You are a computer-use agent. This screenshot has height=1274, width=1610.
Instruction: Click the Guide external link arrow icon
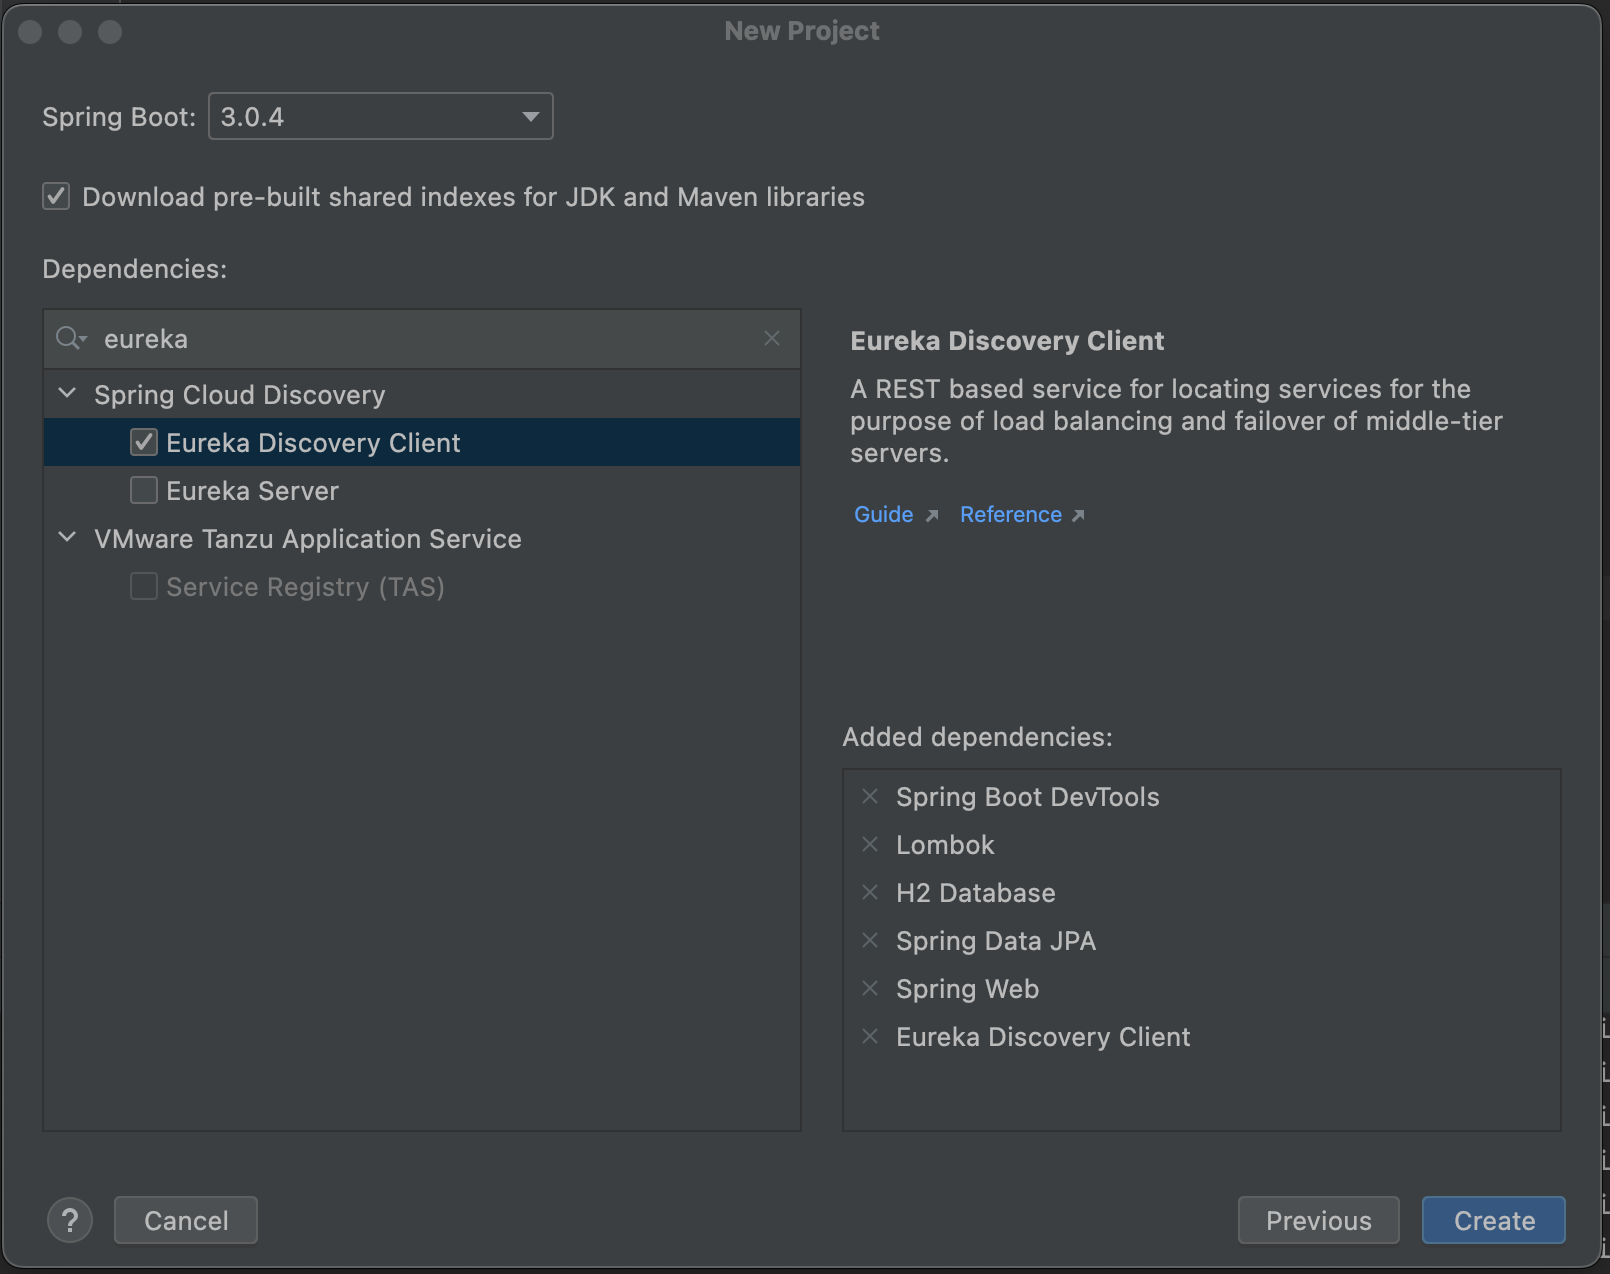(932, 515)
